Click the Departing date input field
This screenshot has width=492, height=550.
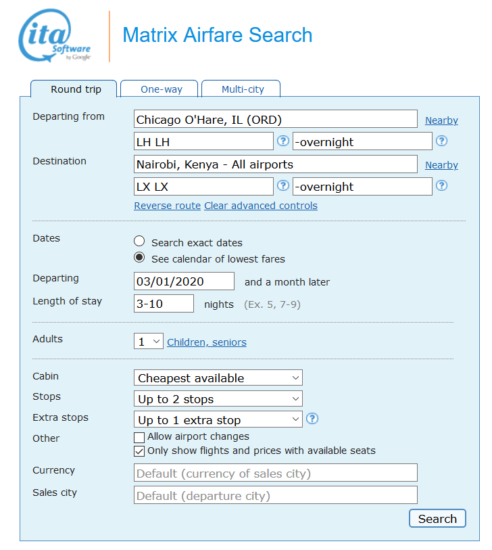[x=184, y=281]
